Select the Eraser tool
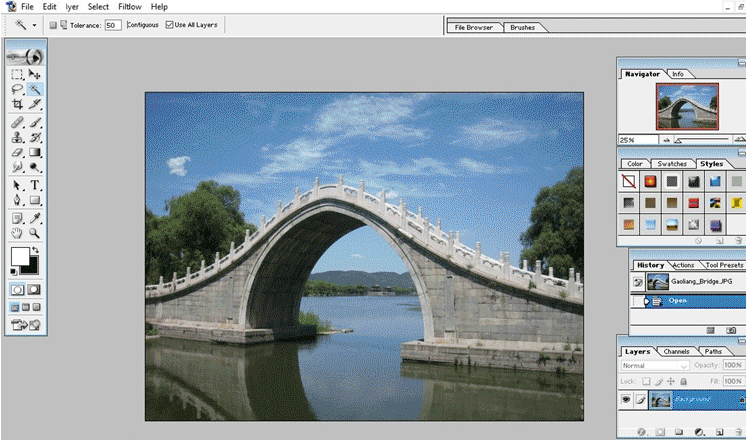 pyautogui.click(x=17, y=153)
